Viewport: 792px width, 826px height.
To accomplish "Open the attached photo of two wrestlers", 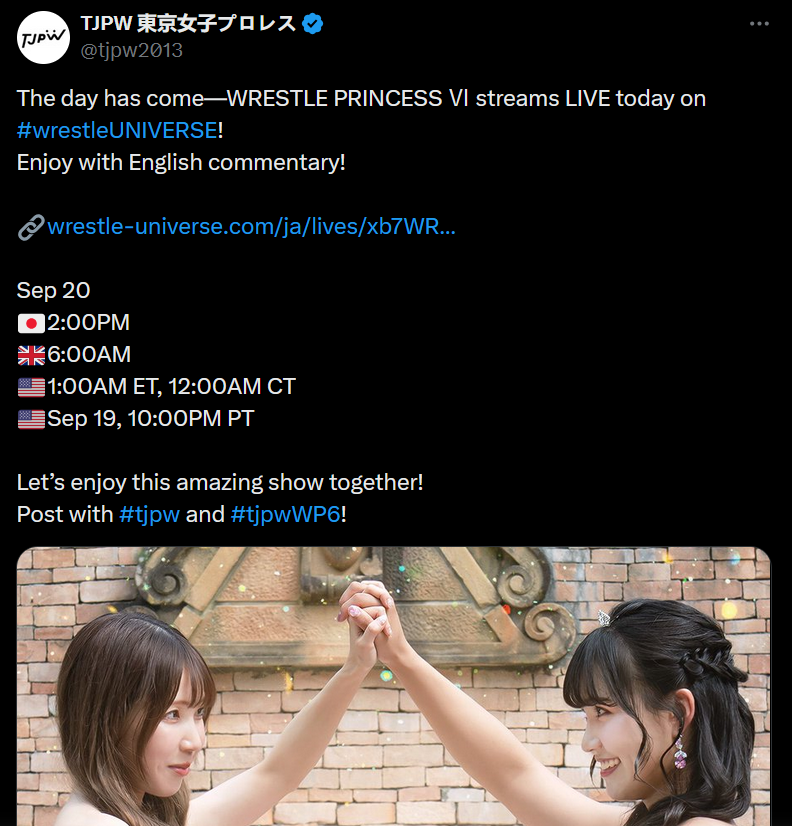I will [x=394, y=686].
